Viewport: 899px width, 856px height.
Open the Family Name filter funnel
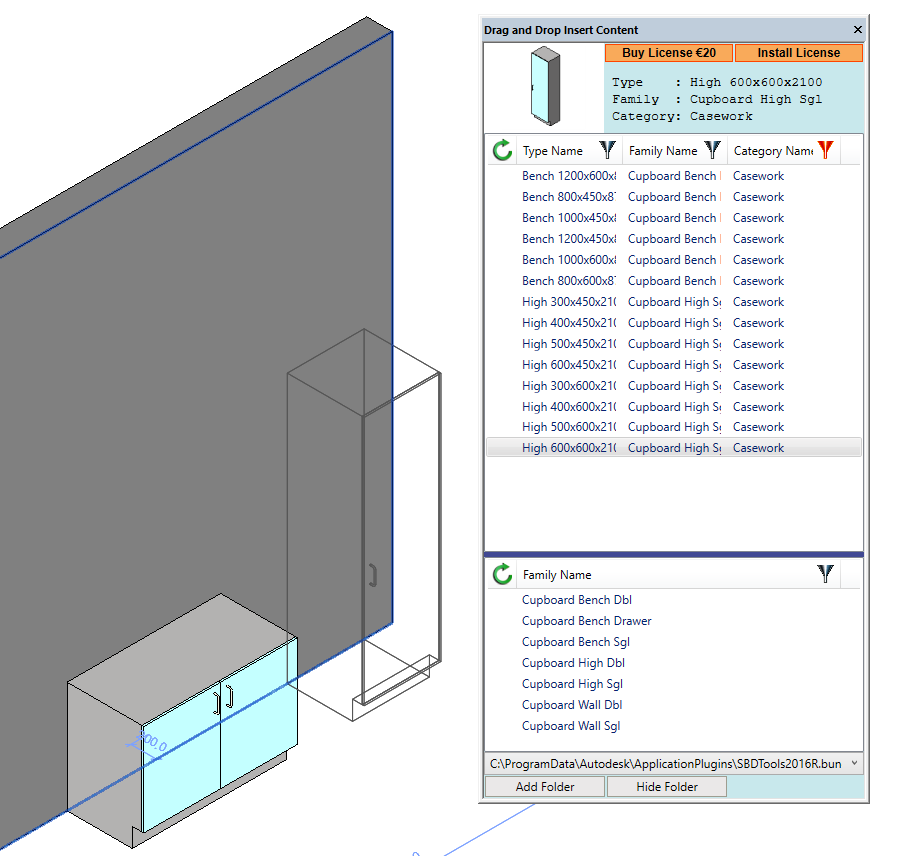pos(714,150)
